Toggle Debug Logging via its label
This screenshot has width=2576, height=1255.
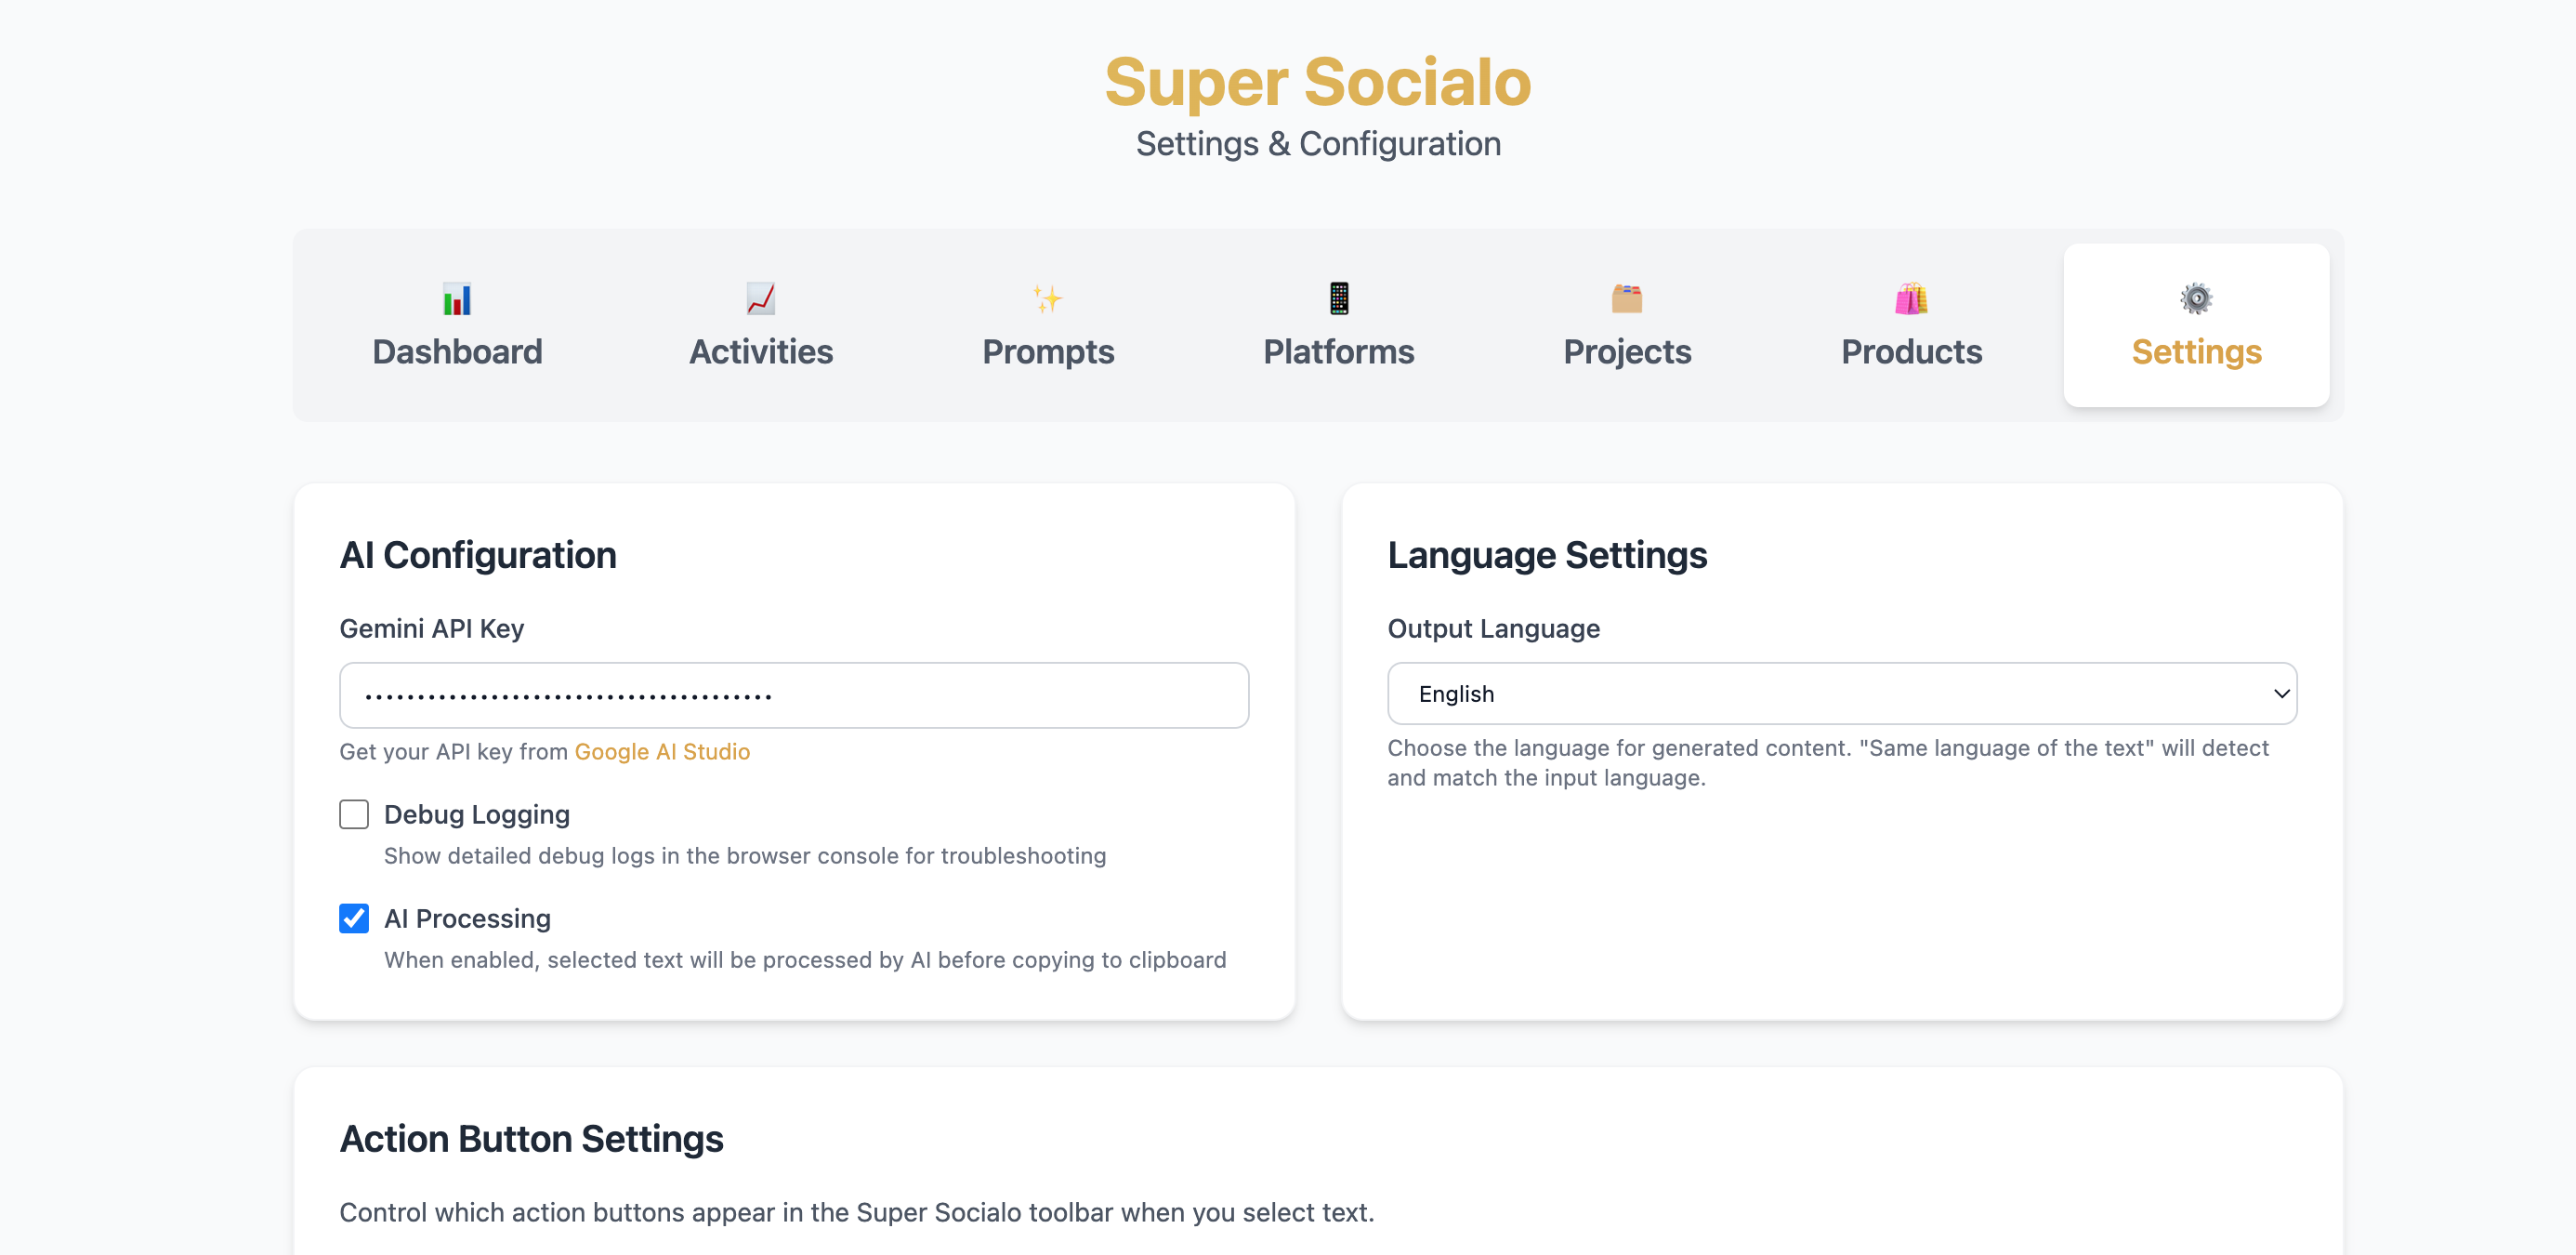477,814
